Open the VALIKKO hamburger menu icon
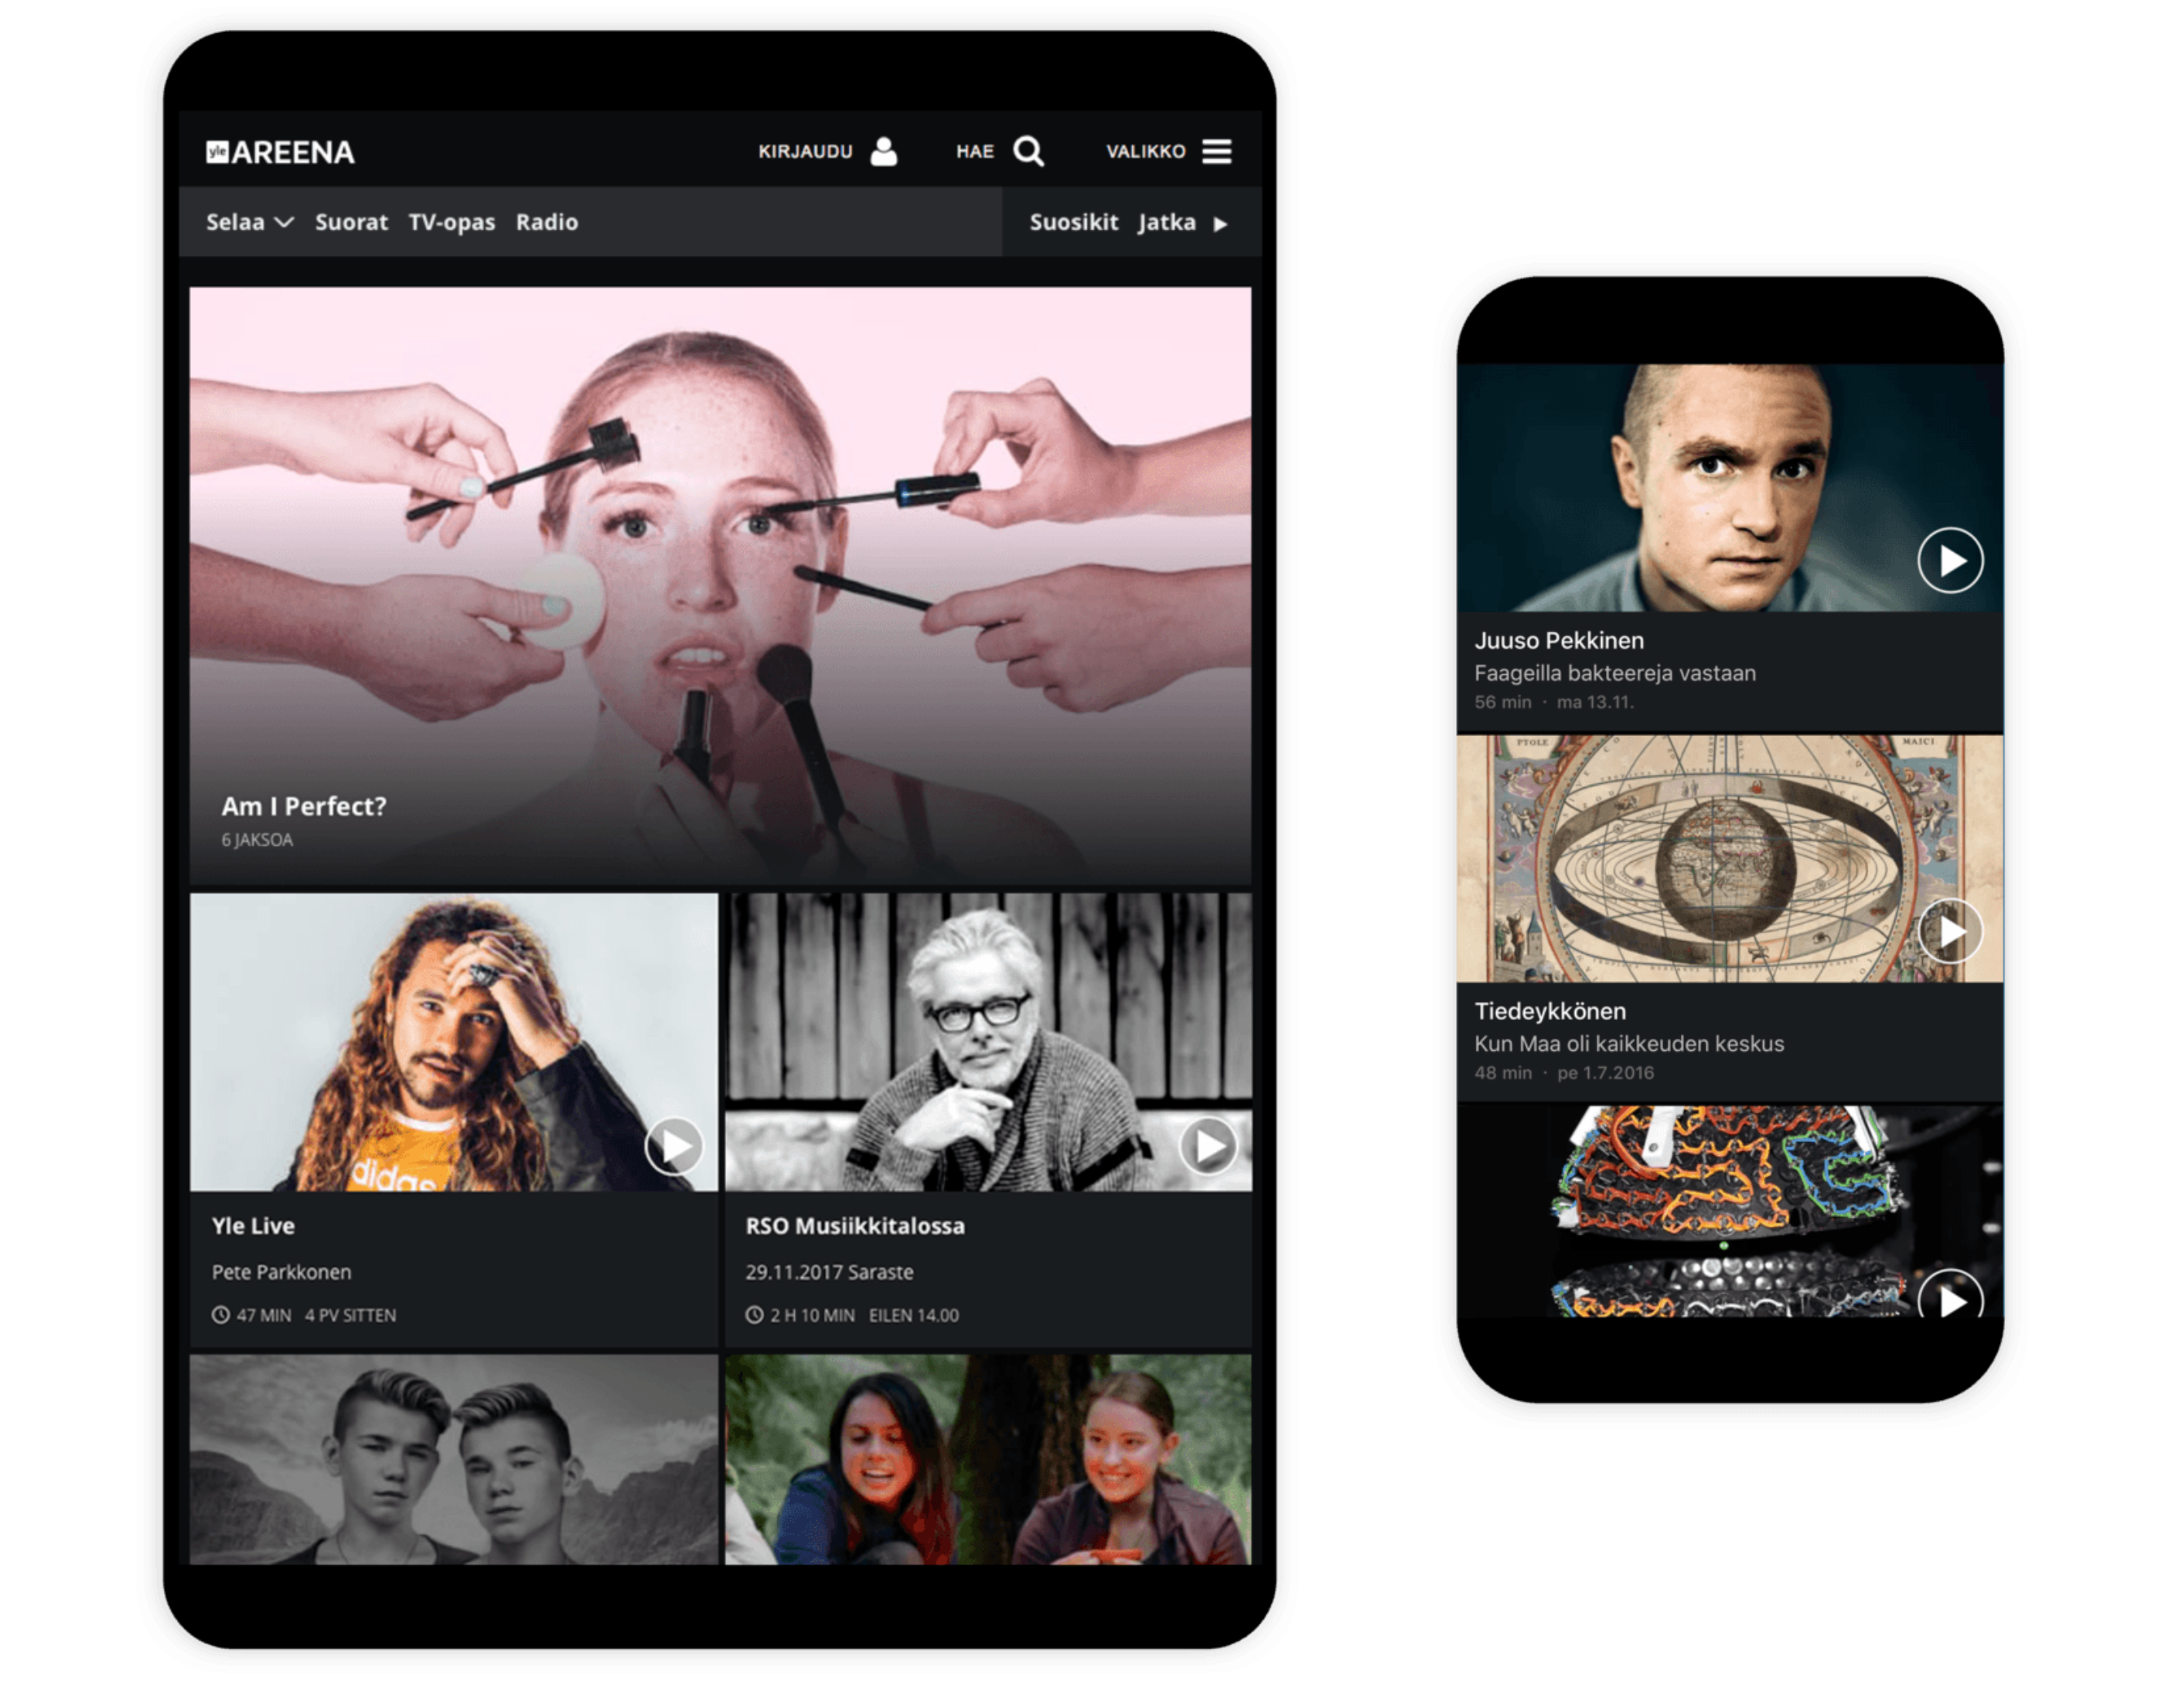 click(1218, 151)
